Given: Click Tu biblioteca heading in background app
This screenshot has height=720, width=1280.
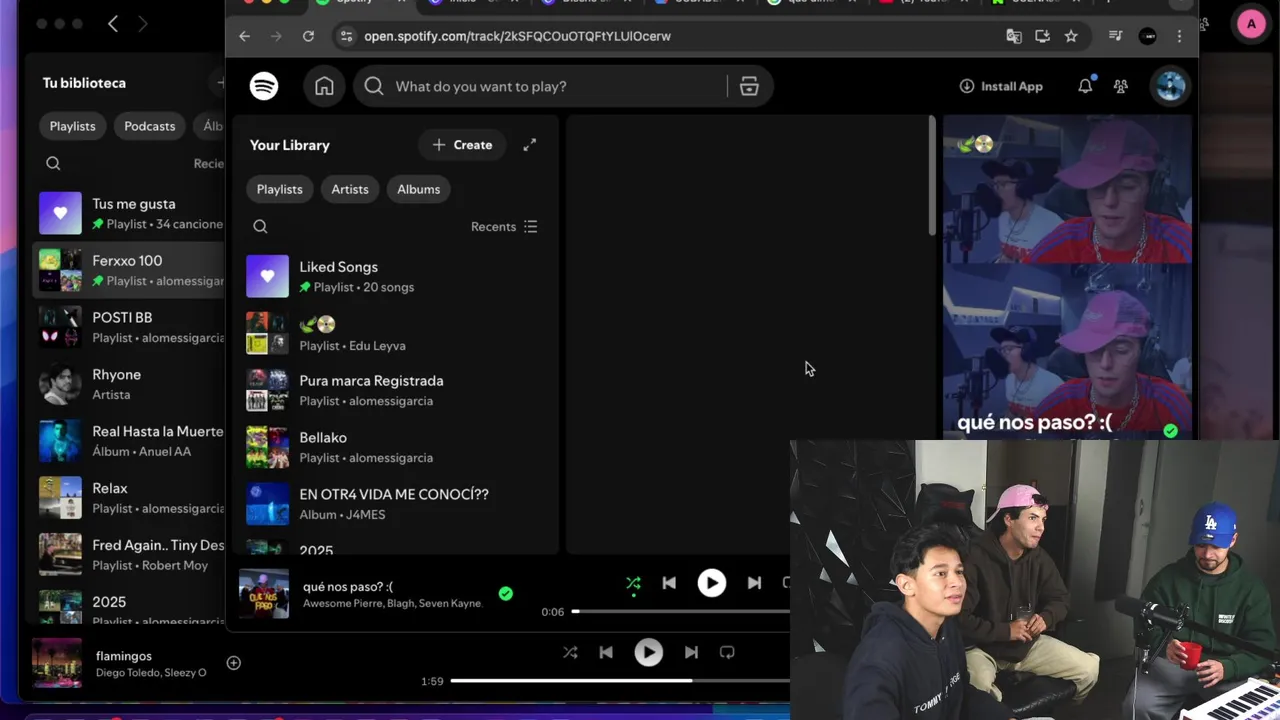Looking at the screenshot, I should point(84,83).
